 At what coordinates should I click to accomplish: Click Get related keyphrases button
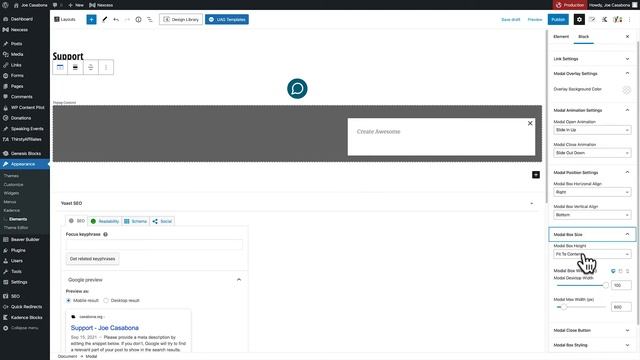[x=93, y=259]
